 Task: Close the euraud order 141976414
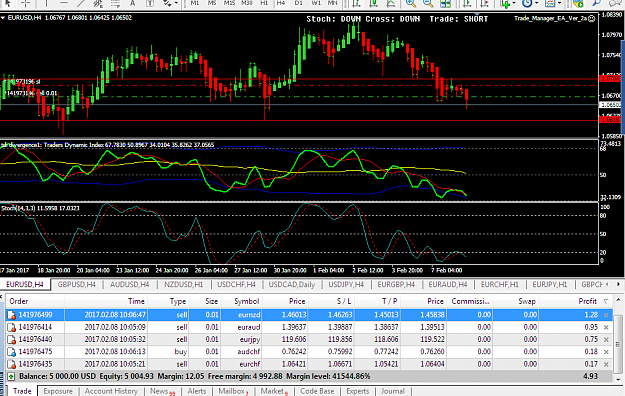606,327
